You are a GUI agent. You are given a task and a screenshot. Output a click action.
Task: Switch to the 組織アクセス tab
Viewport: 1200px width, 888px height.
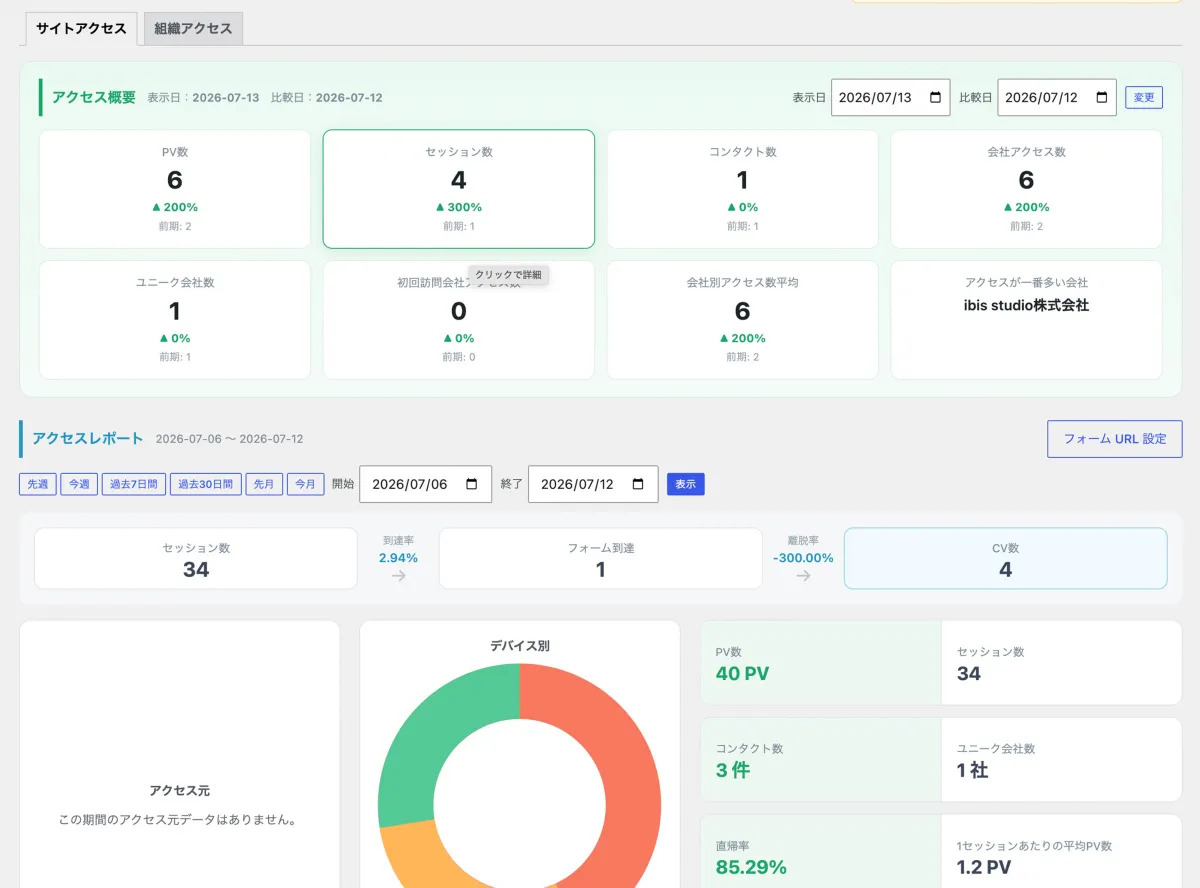pyautogui.click(x=193, y=29)
